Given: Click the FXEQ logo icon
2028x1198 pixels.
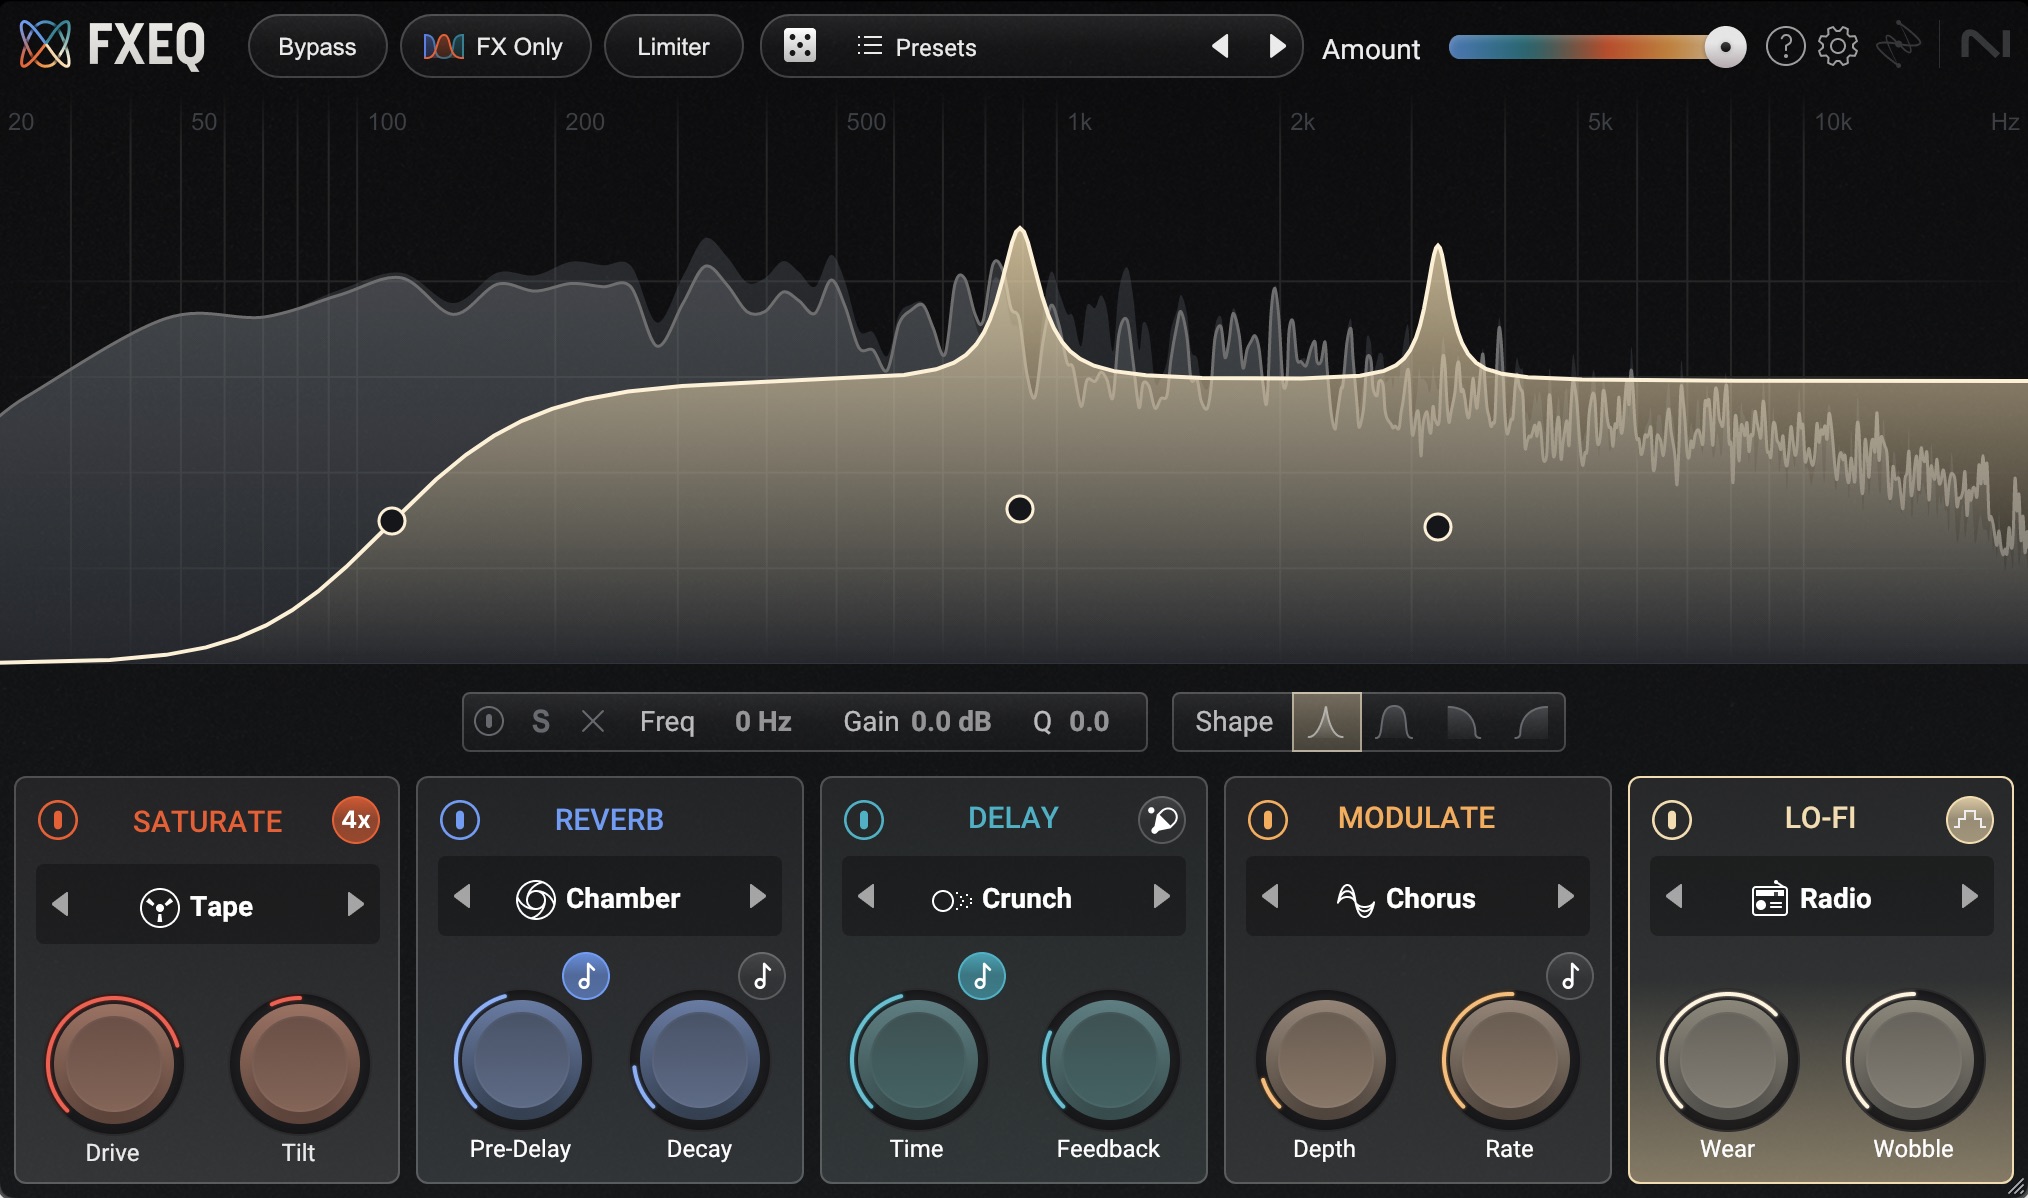Looking at the screenshot, I should 46,45.
